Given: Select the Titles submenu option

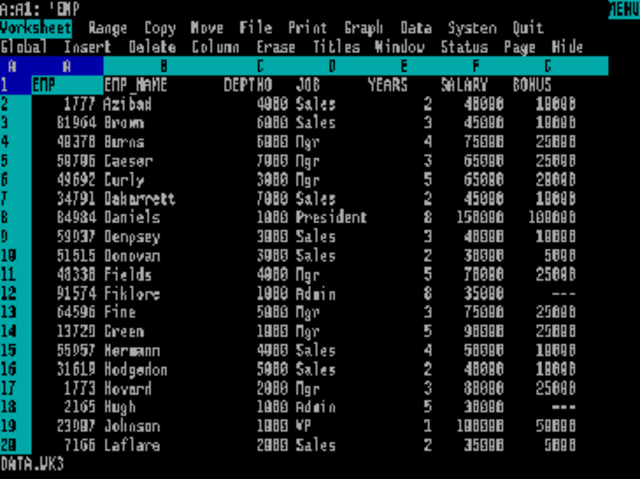Looking at the screenshot, I should click(x=336, y=47).
